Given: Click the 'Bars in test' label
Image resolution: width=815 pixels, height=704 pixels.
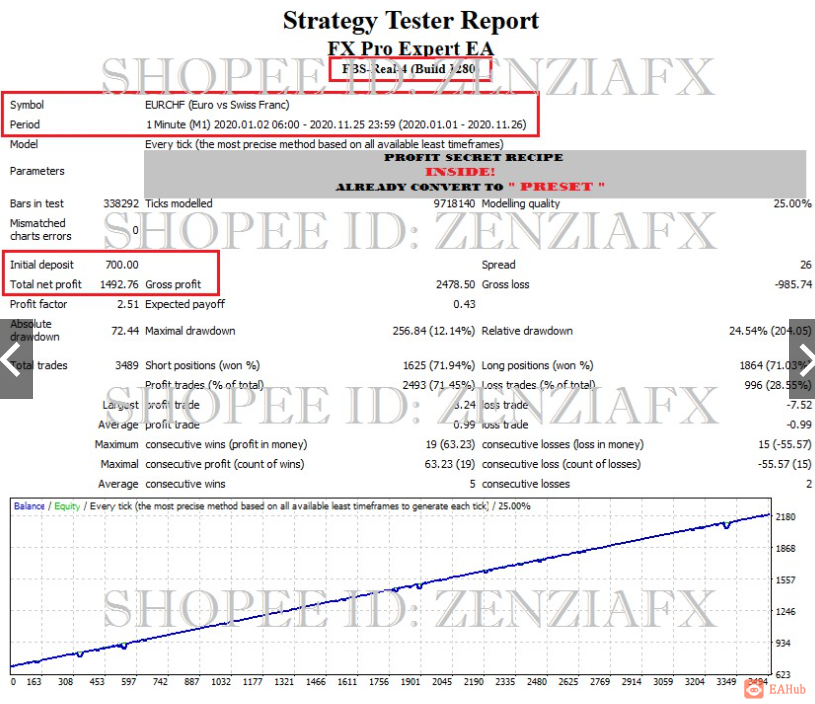Looking at the screenshot, I should pyautogui.click(x=36, y=203).
